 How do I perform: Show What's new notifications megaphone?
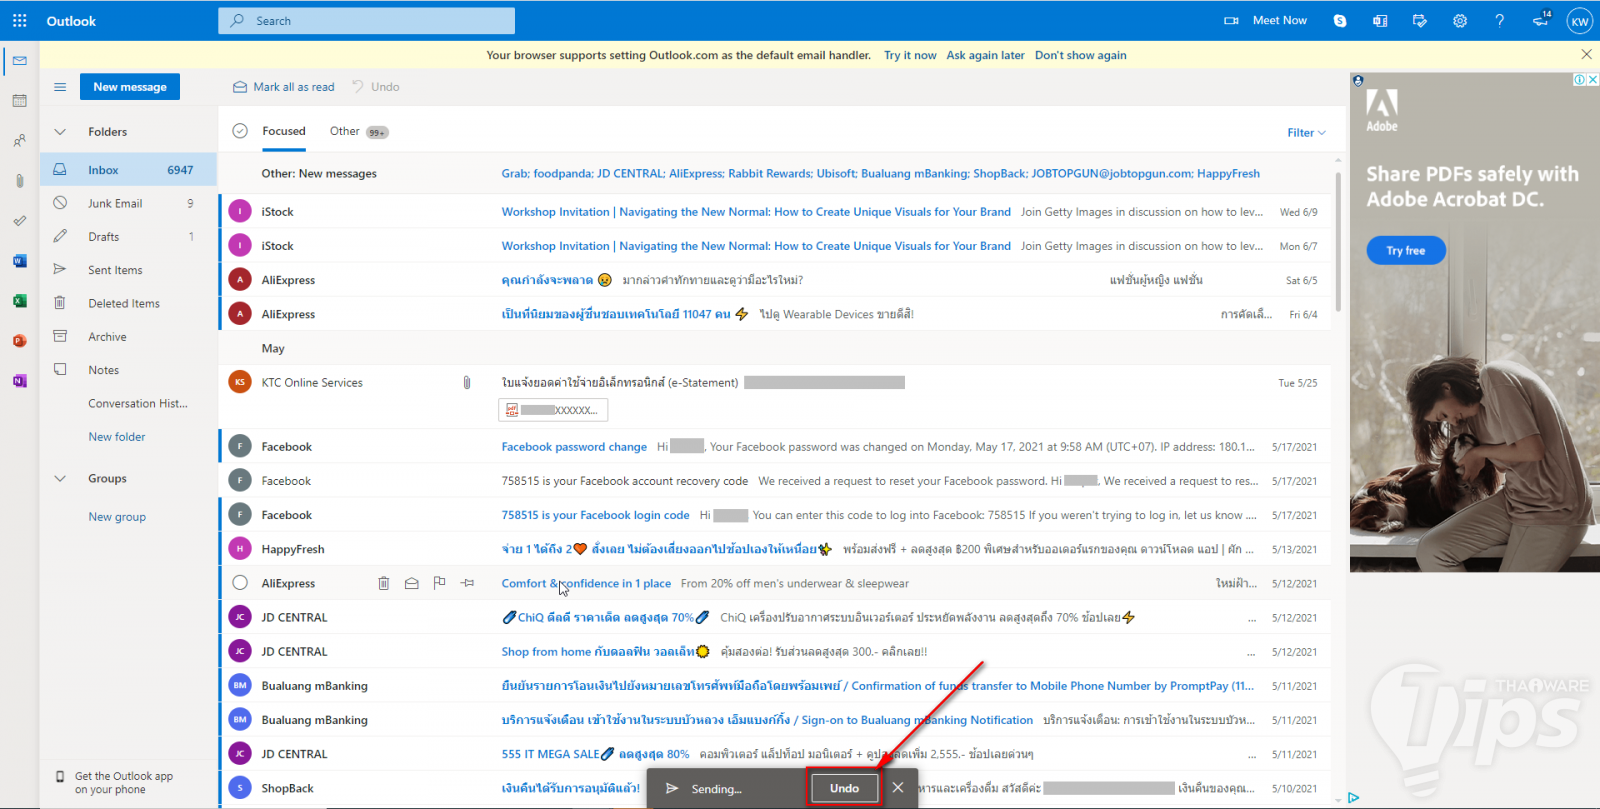tap(1541, 20)
